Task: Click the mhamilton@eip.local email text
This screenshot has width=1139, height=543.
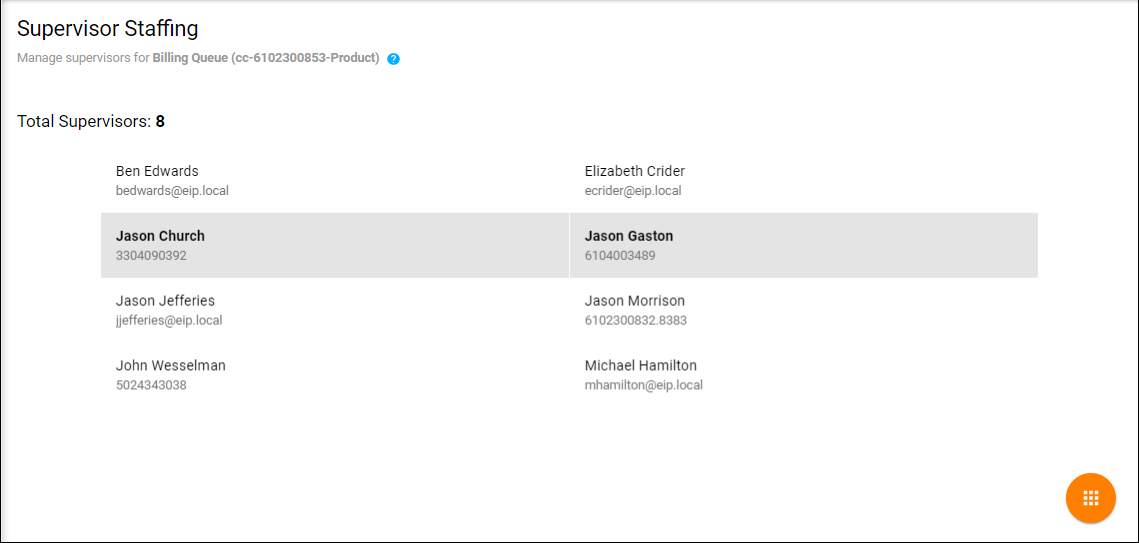Action: [644, 385]
